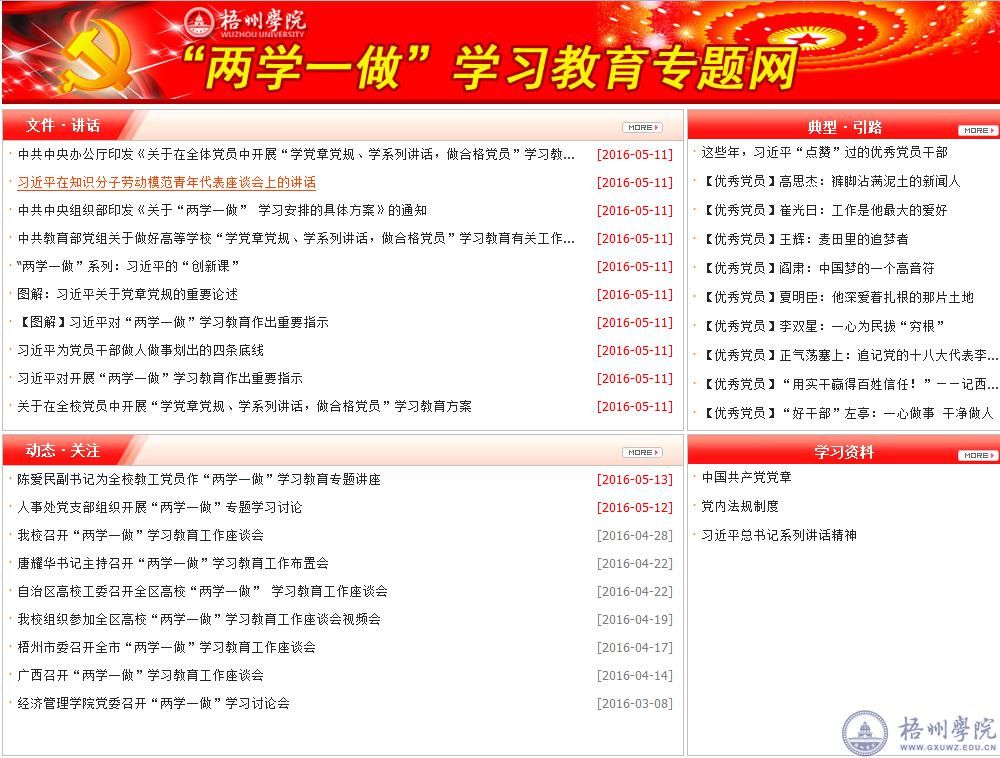Open '两学一做'系列：习近平的'创新课' link
The width and height of the screenshot is (1000, 758).
[128, 266]
